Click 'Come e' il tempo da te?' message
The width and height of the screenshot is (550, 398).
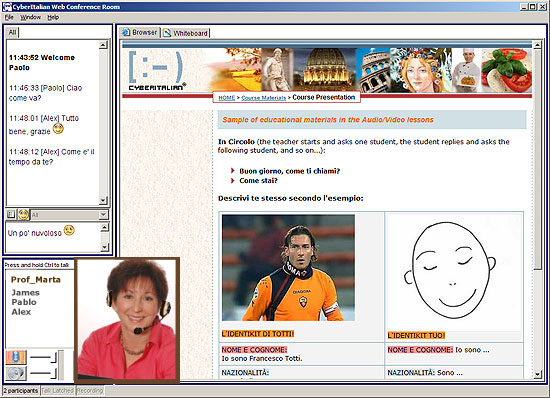point(51,157)
